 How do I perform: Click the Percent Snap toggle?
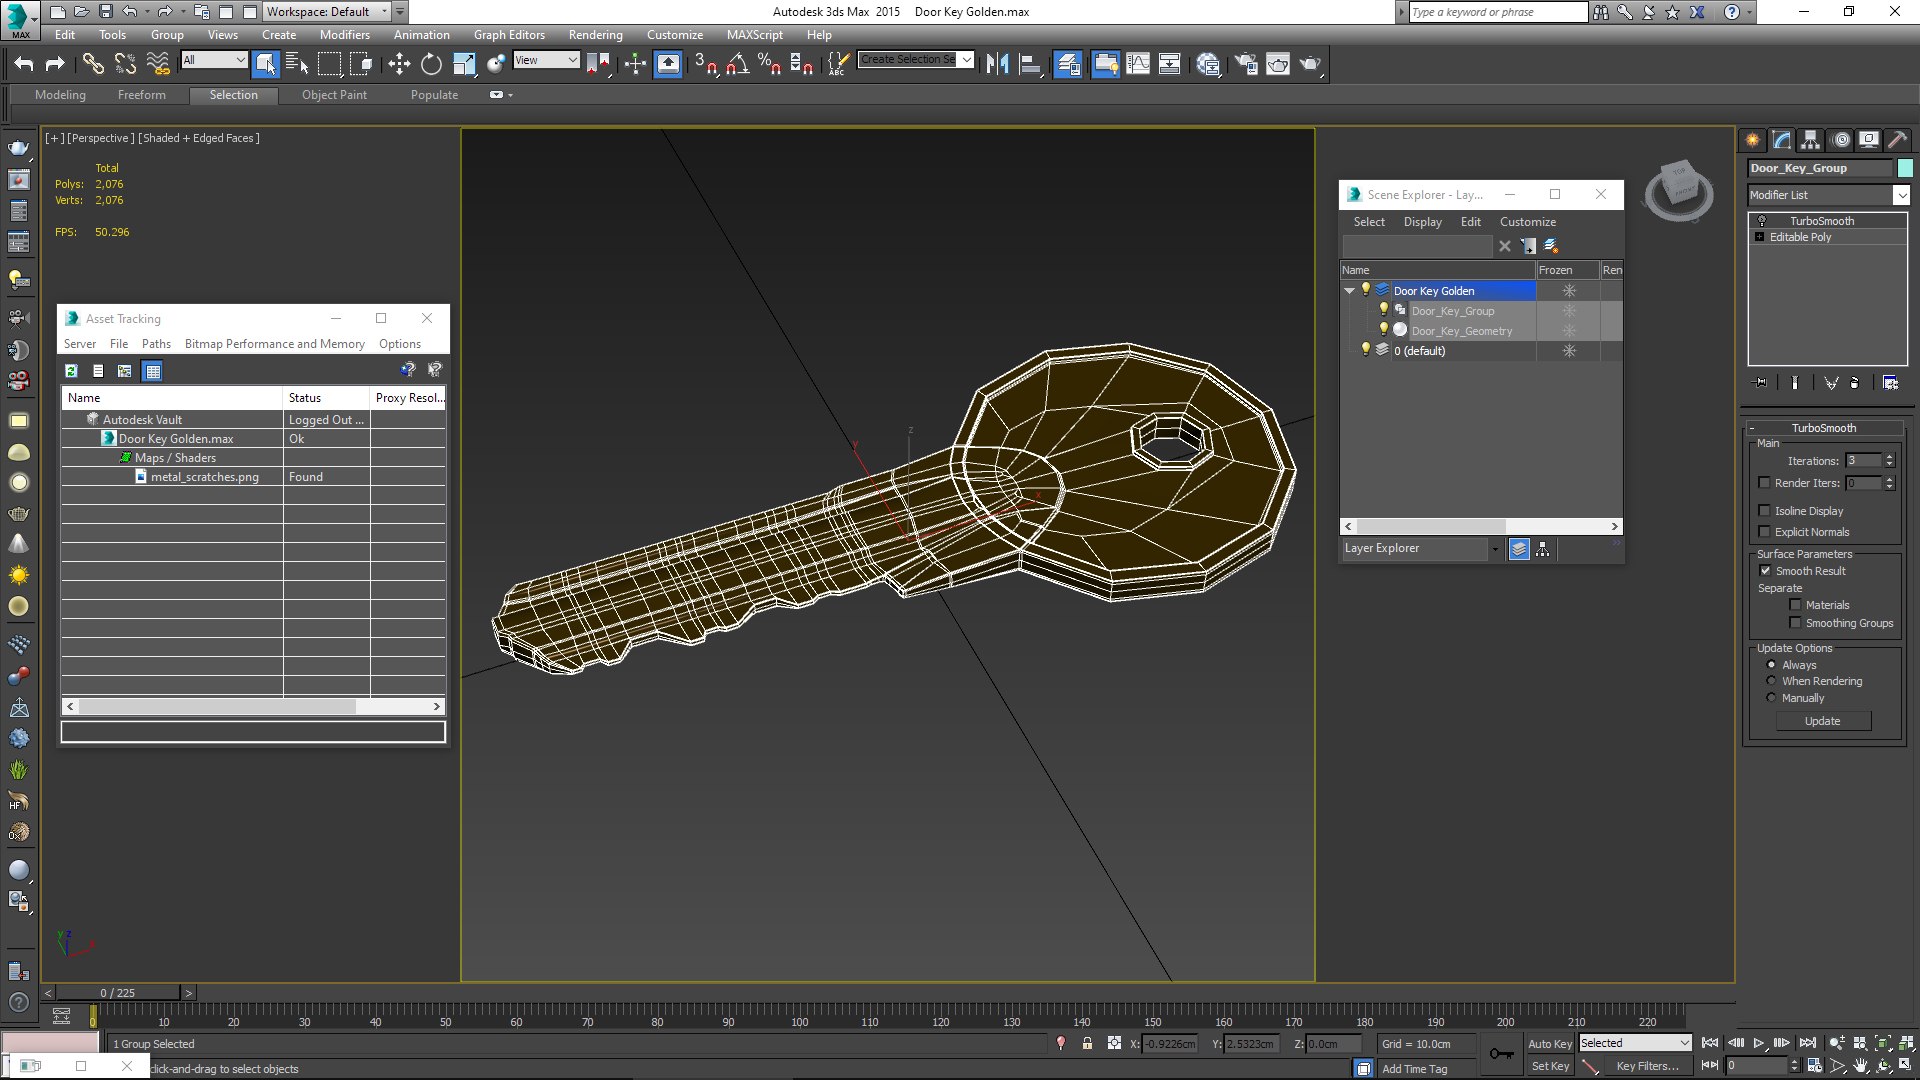click(x=769, y=64)
